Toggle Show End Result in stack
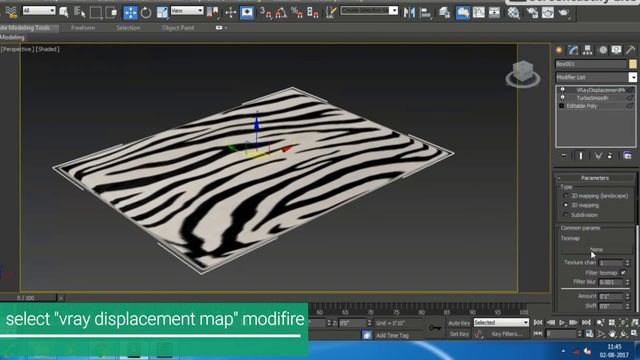 point(581,156)
